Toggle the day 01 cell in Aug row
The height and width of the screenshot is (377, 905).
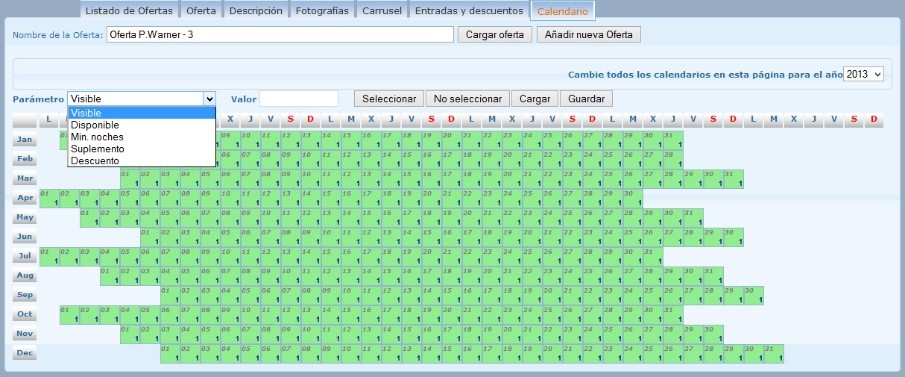[x=110, y=276]
